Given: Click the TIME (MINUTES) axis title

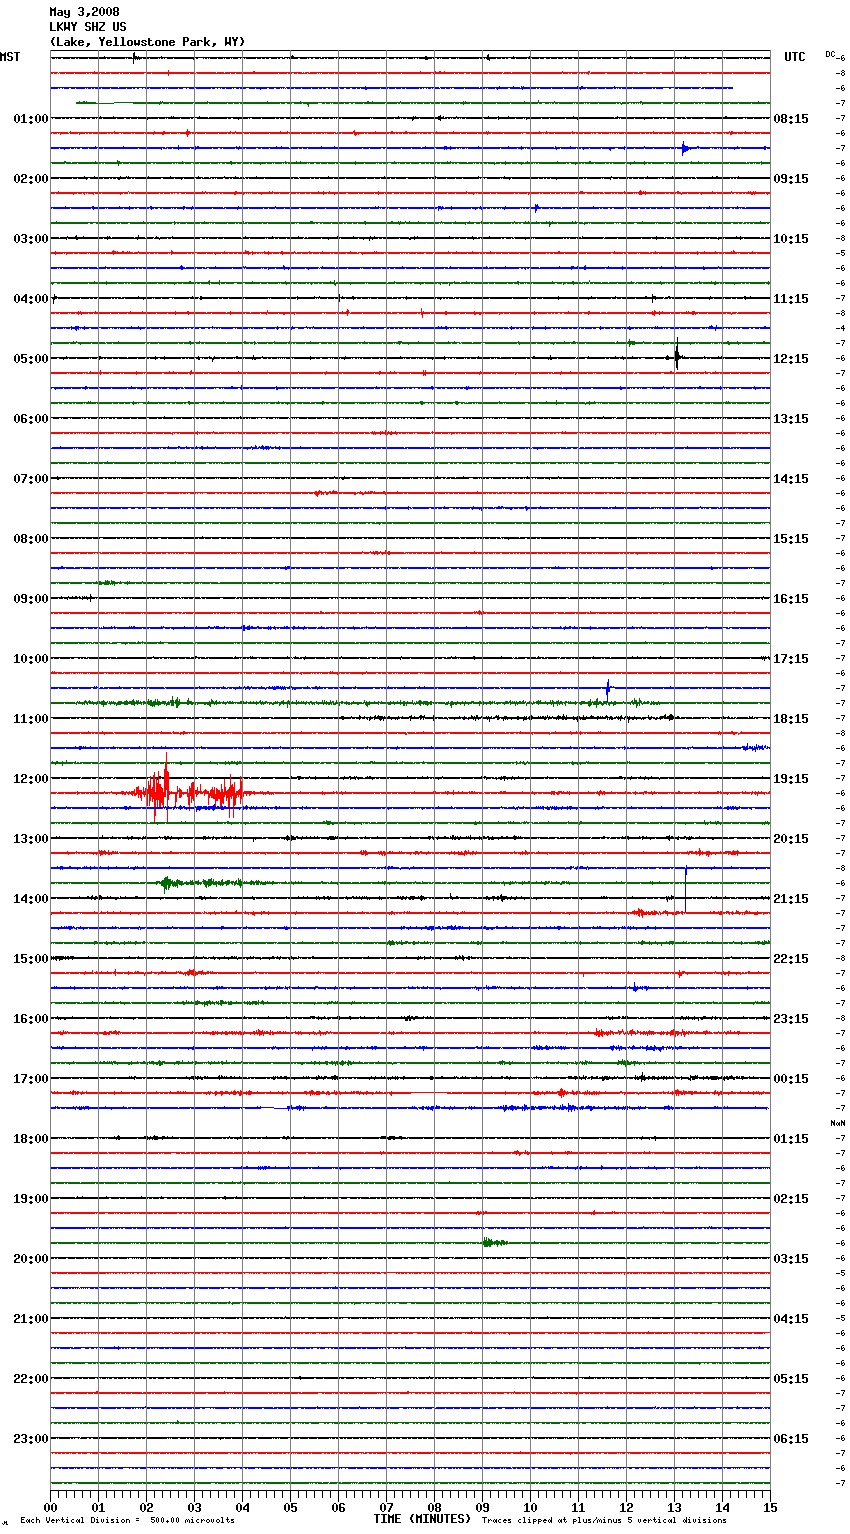Looking at the screenshot, I should (x=422, y=1519).
